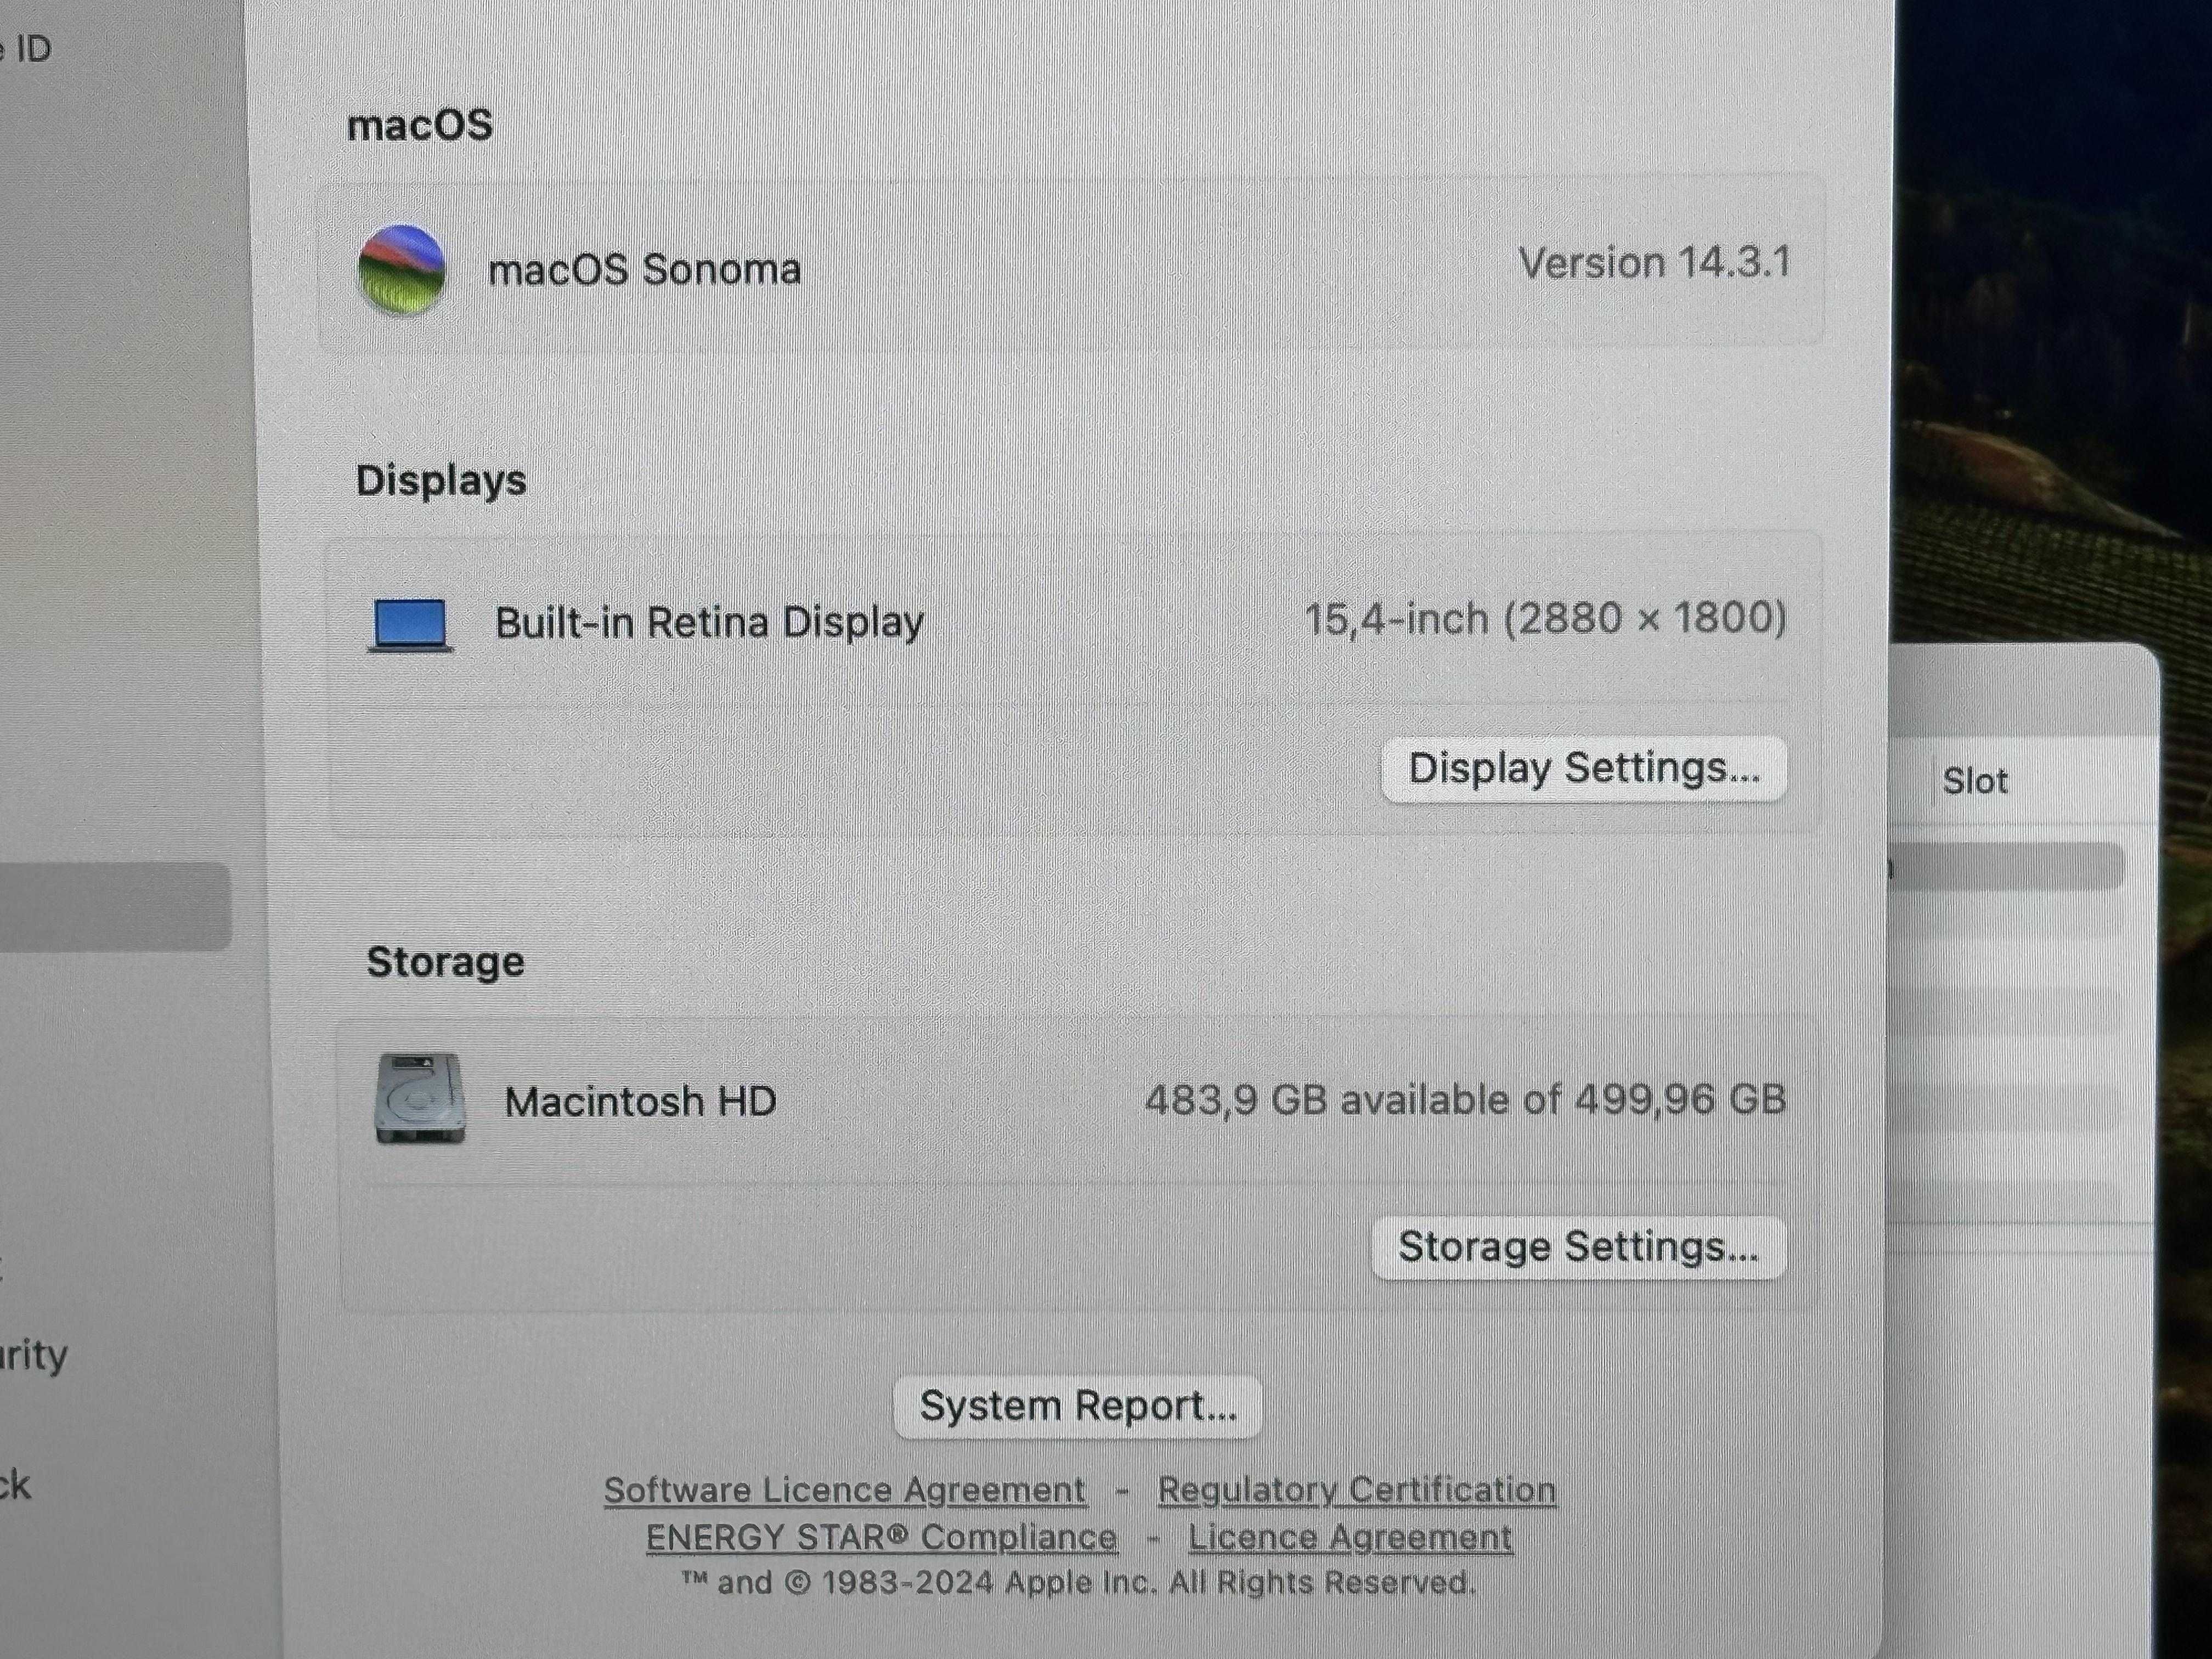Viewport: 2212px width, 1659px height.
Task: Click the macOS Sonoma icon
Action: click(401, 270)
